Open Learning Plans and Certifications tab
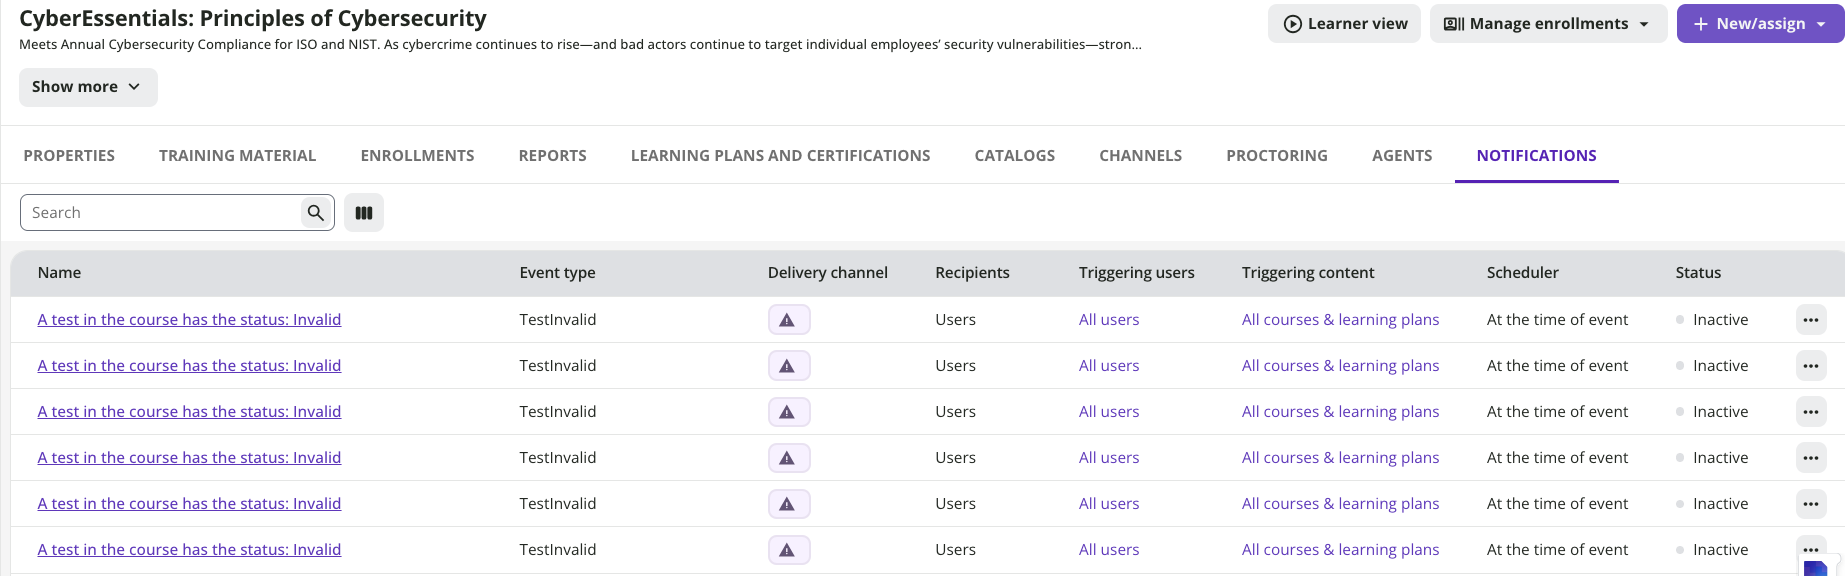The image size is (1845, 576). click(x=781, y=156)
